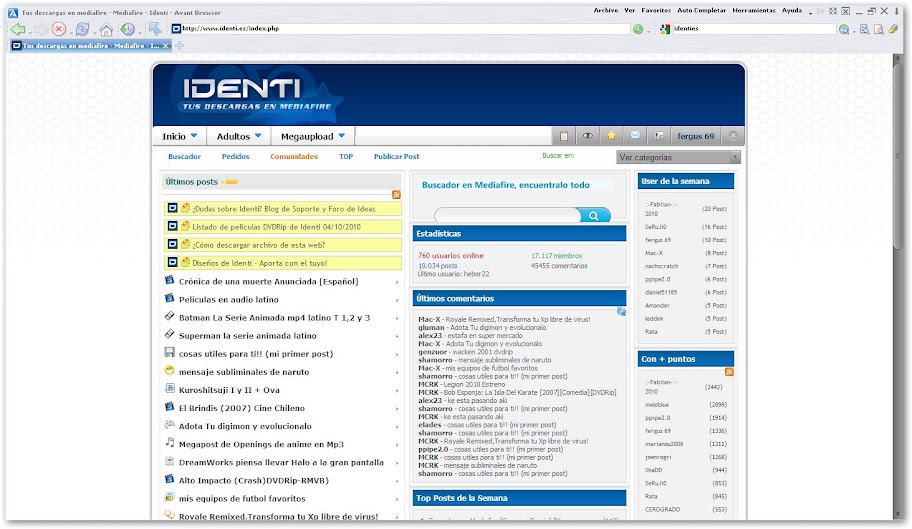This screenshot has width=912, height=529.
Task: Open the Favoritos menu
Action: pyautogui.click(x=656, y=10)
